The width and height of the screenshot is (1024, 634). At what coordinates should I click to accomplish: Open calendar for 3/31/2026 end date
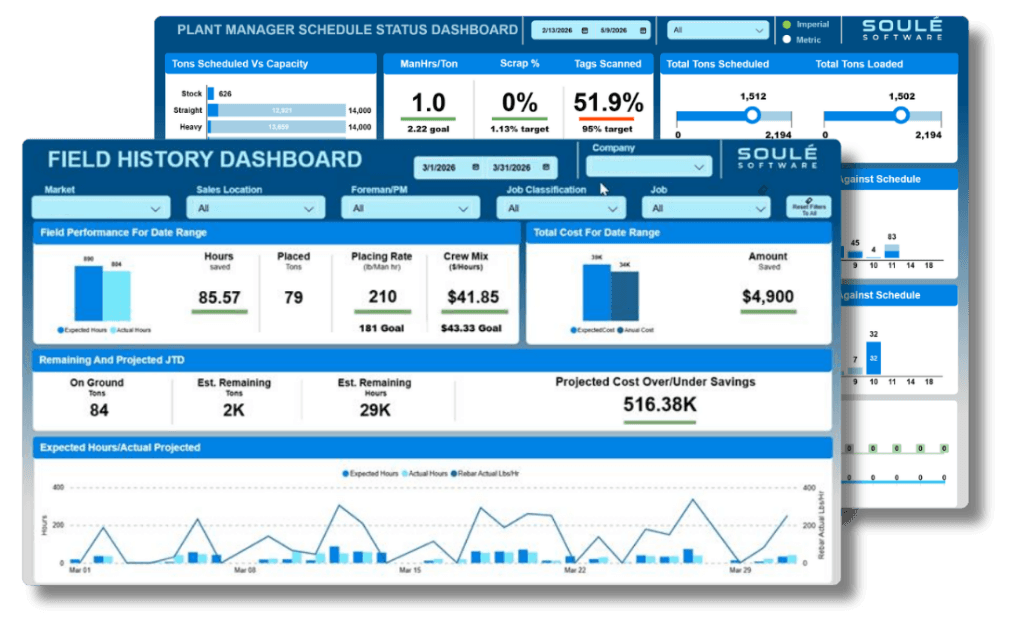pos(546,168)
